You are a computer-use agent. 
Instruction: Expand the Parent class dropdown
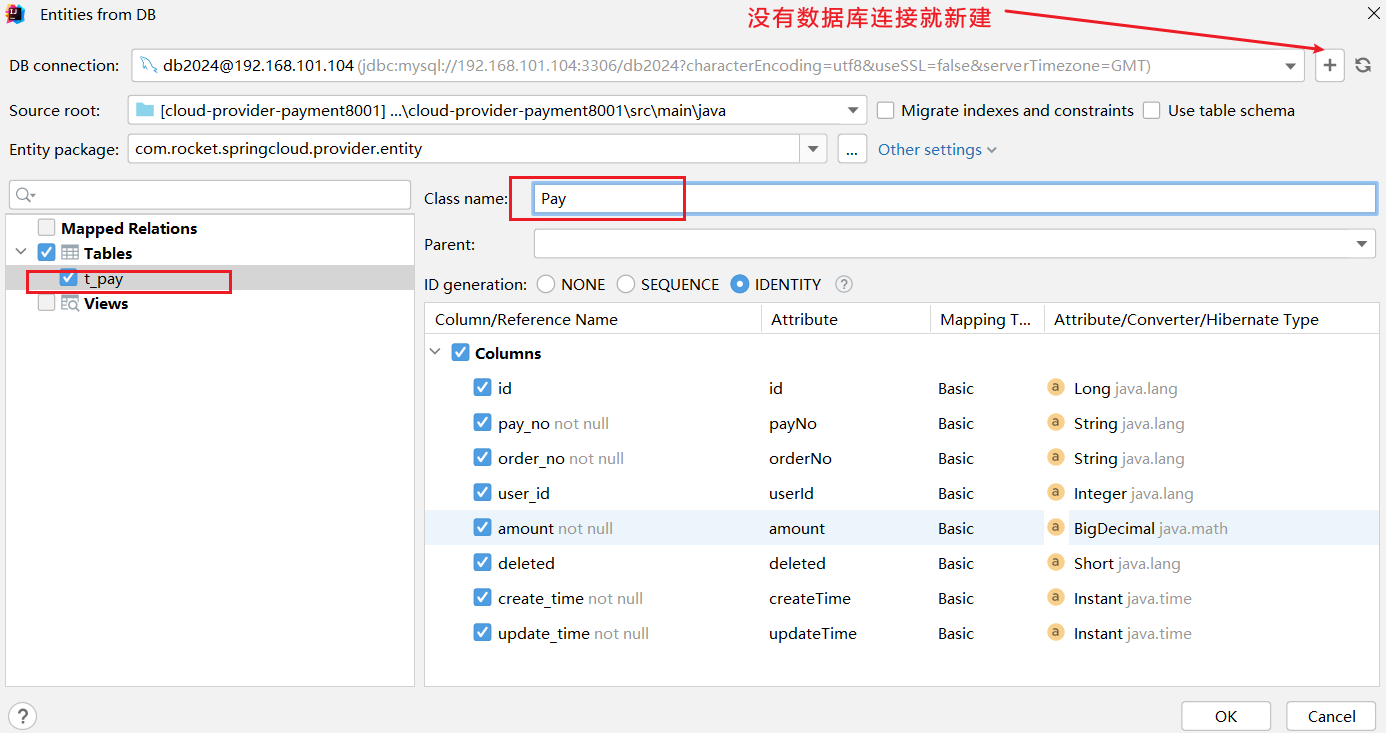1362,244
